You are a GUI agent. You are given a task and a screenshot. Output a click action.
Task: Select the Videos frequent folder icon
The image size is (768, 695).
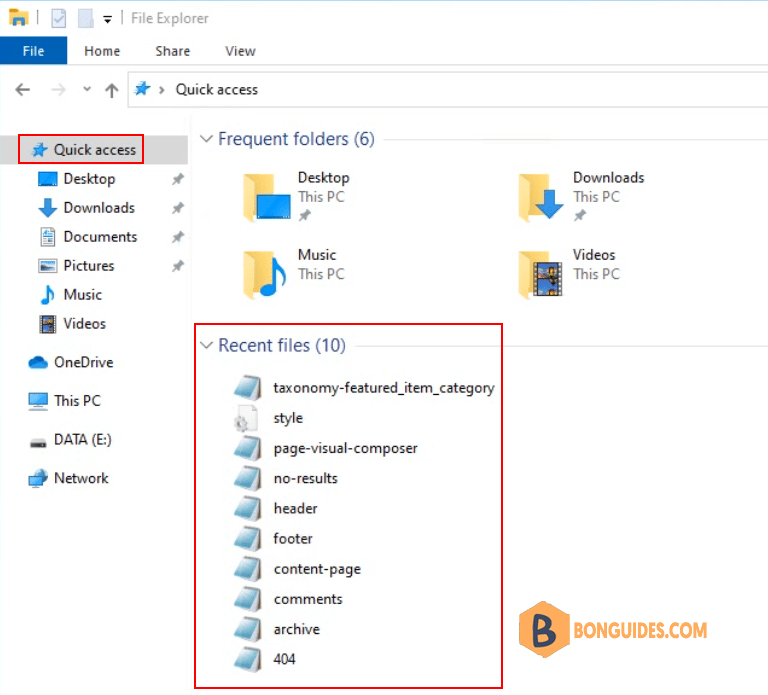(x=541, y=274)
